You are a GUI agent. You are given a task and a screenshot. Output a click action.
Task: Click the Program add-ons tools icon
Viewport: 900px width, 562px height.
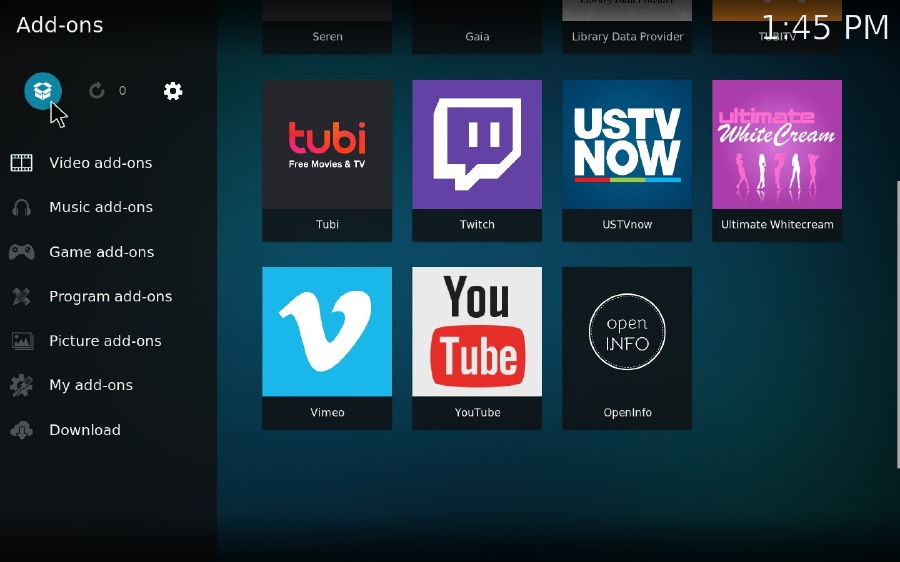(22, 296)
